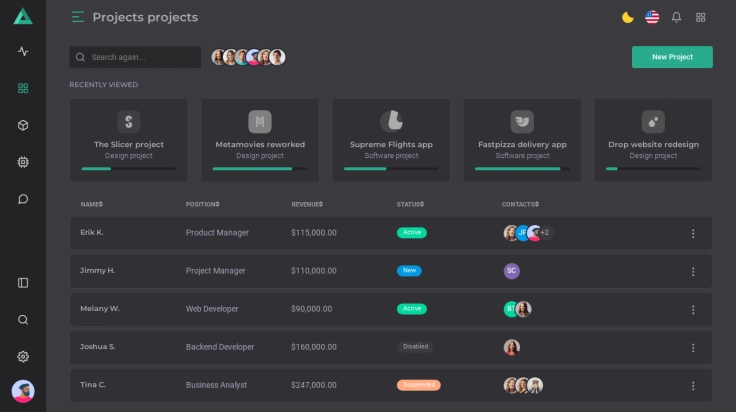Open the Supreme Flights app card

391,140
